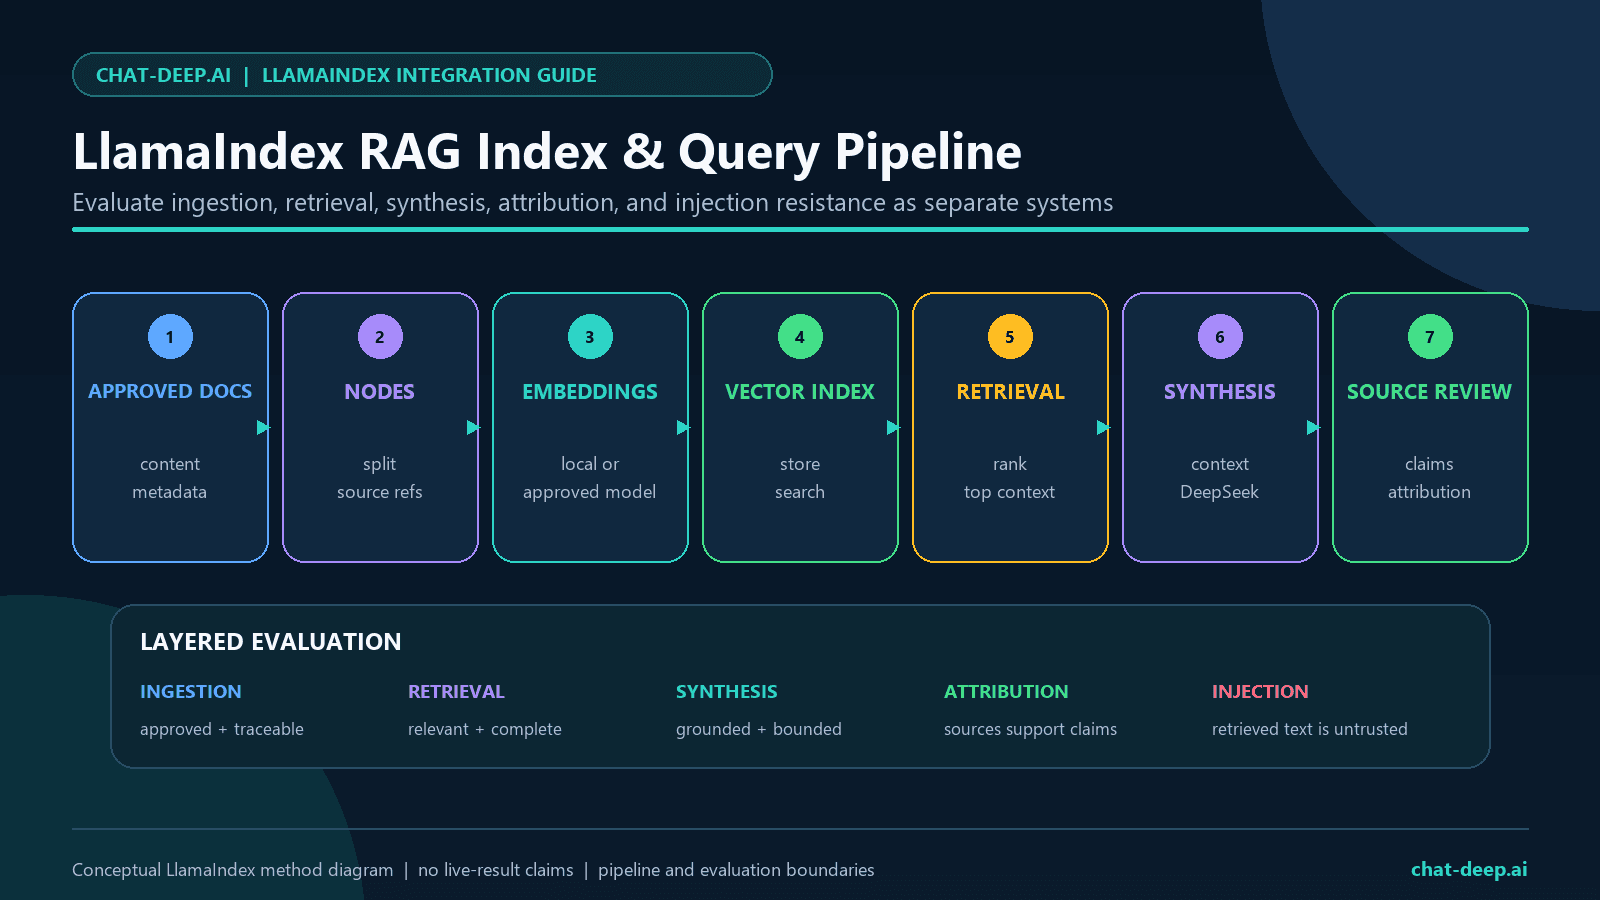Click the main title 'LlamaIndex RAG Index & Query Pipeline'

pos(547,152)
